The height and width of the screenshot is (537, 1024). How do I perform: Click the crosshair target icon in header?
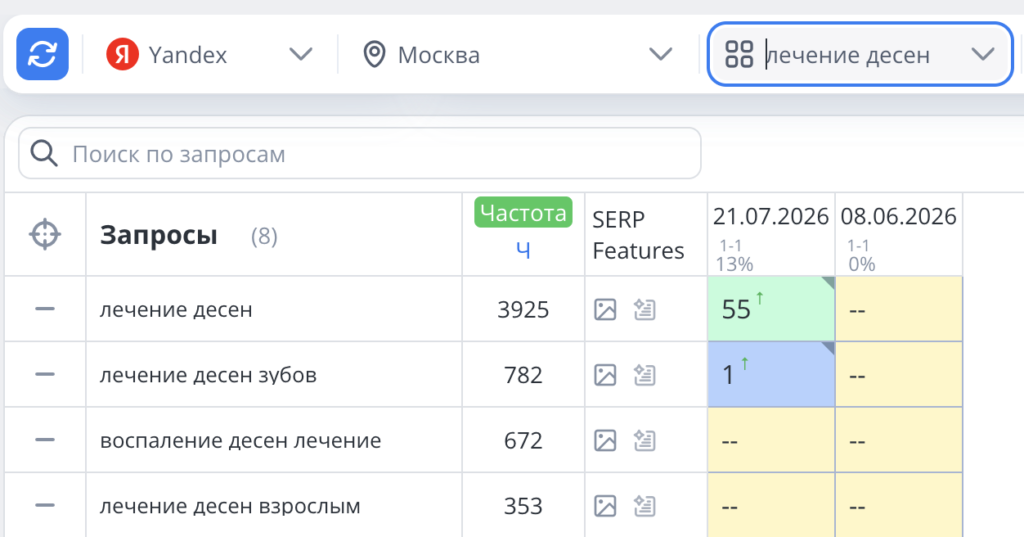(45, 235)
